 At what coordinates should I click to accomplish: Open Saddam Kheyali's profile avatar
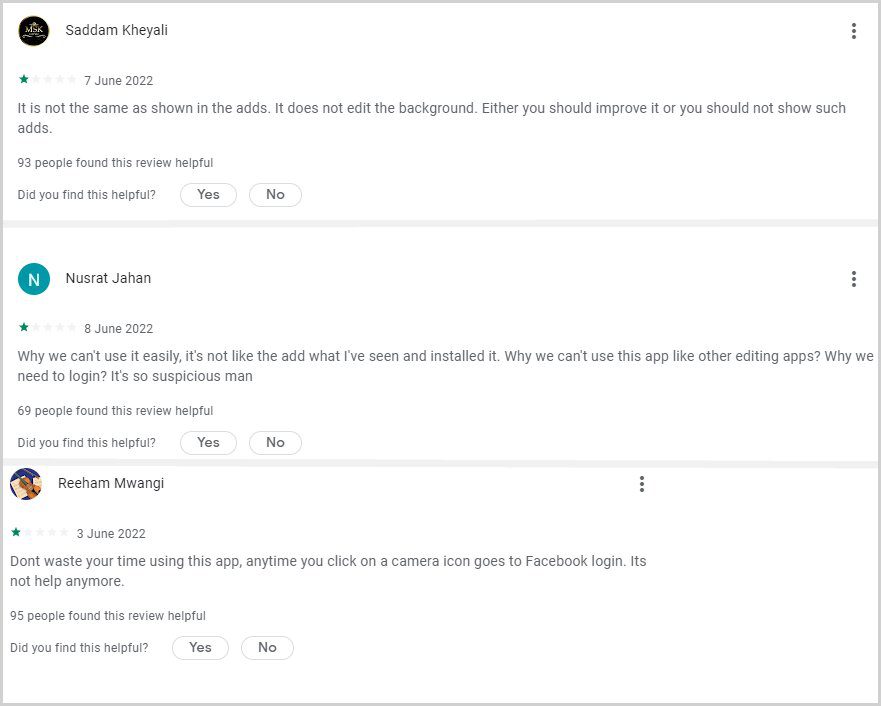(34, 30)
